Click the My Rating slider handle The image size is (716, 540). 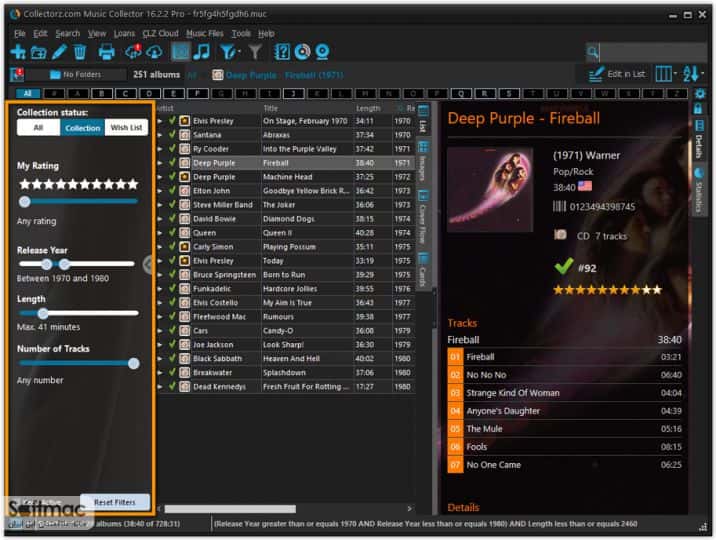click(x=25, y=201)
